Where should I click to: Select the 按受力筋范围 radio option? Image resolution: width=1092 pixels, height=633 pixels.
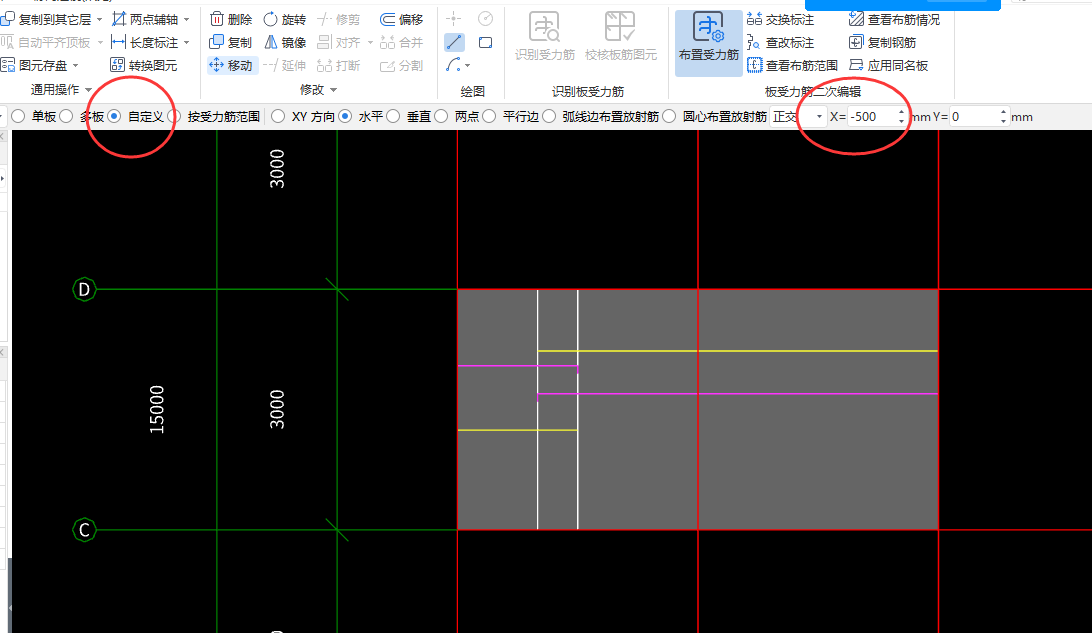click(174, 116)
